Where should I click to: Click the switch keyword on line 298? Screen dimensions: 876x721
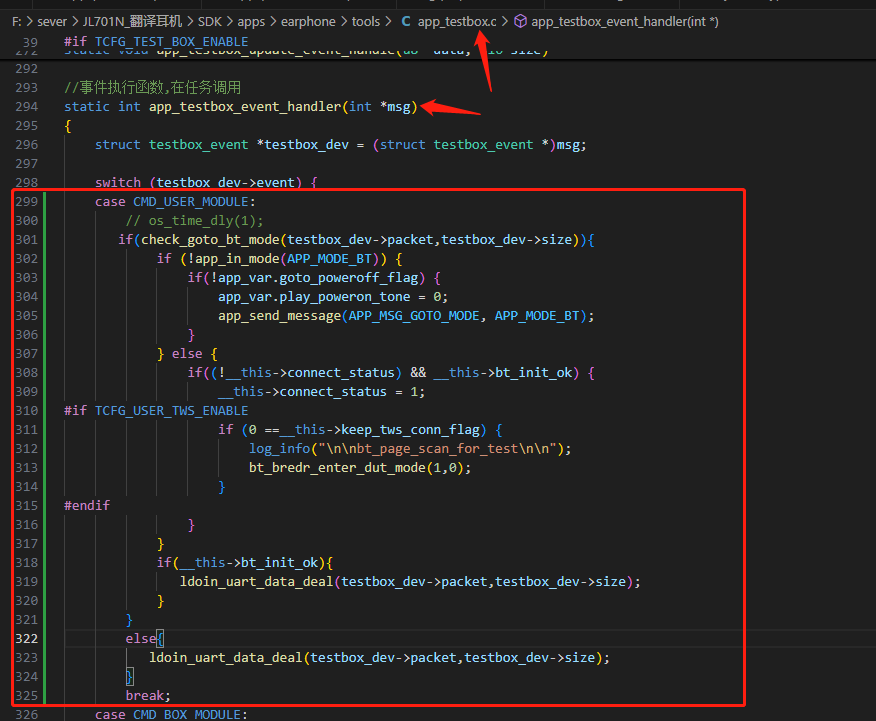(118, 183)
